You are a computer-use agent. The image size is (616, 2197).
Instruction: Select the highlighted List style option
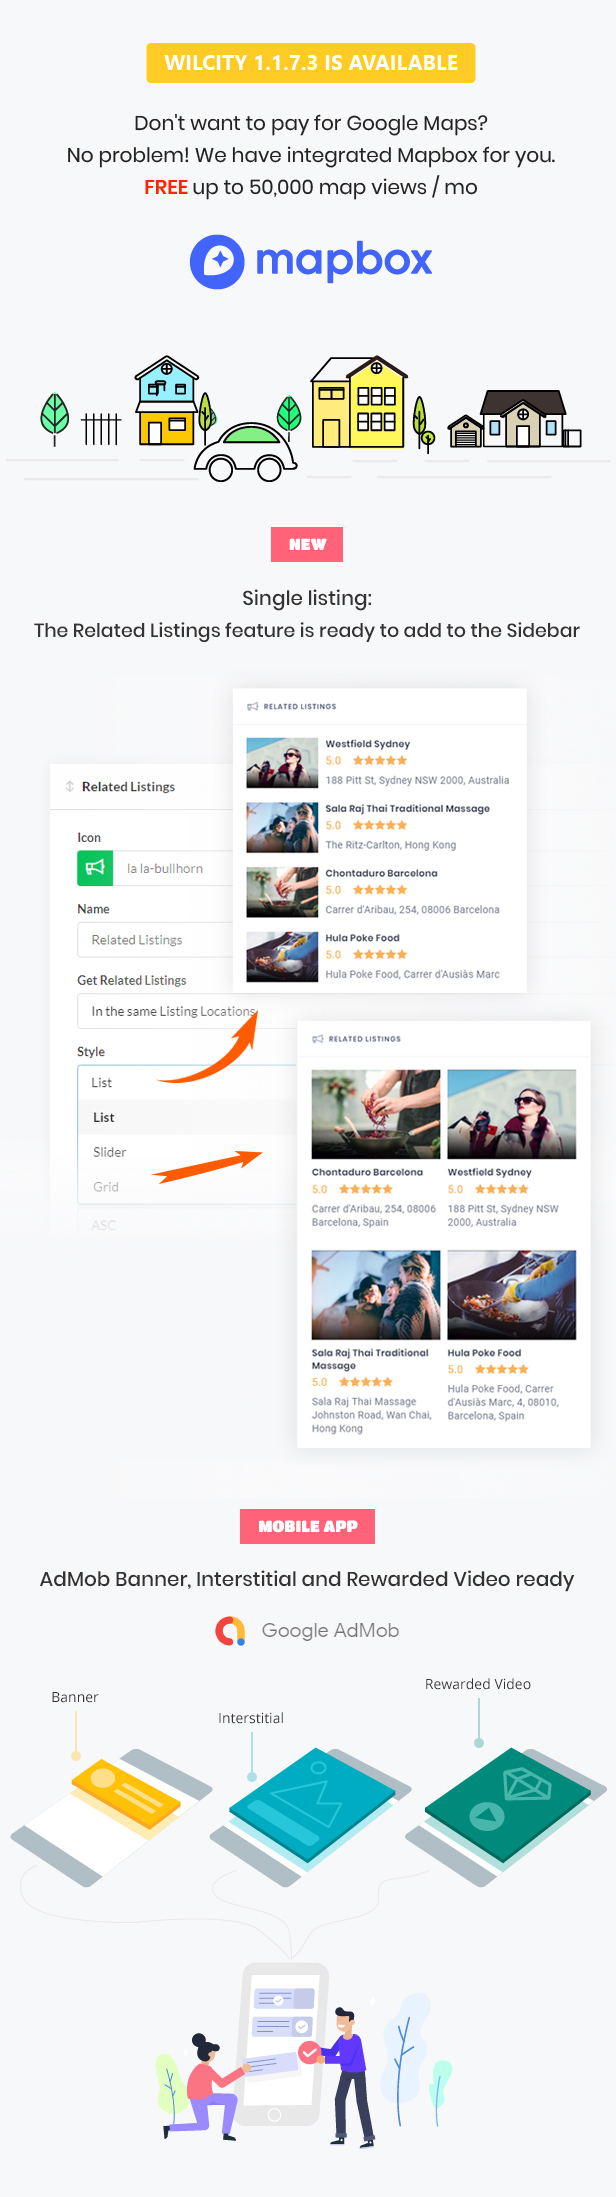pos(104,1117)
